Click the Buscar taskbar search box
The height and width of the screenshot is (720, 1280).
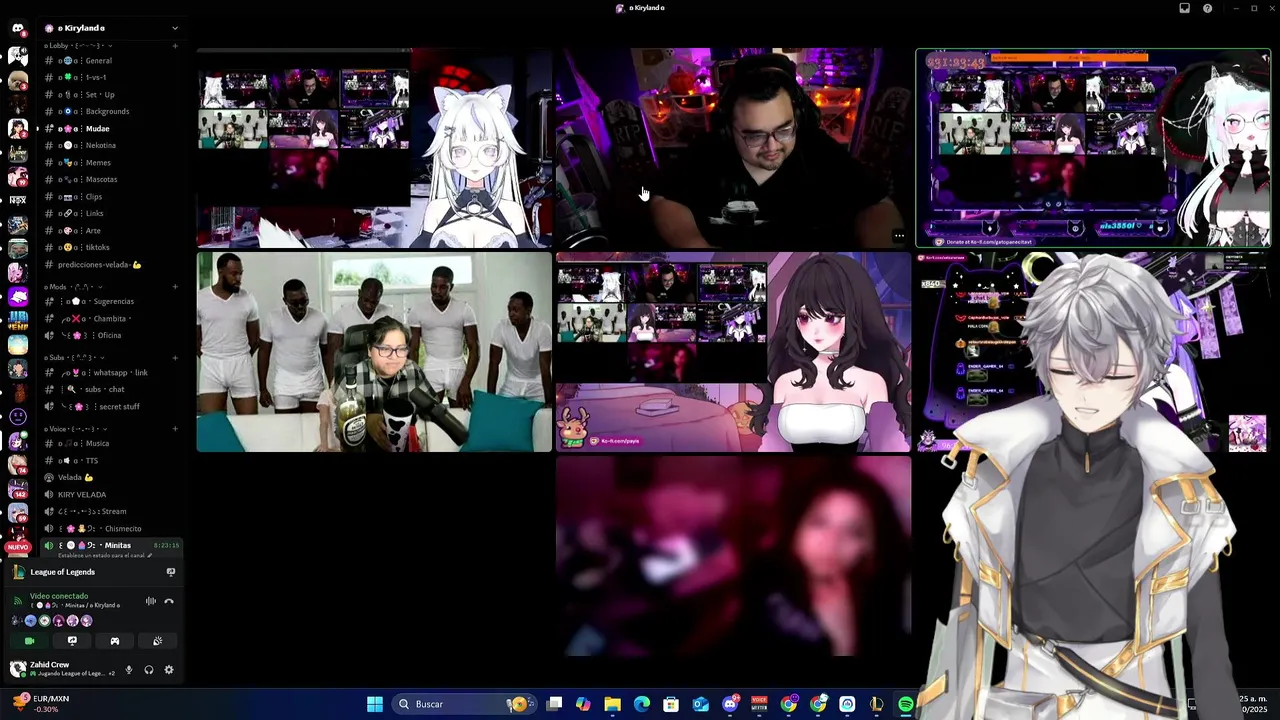coord(462,704)
